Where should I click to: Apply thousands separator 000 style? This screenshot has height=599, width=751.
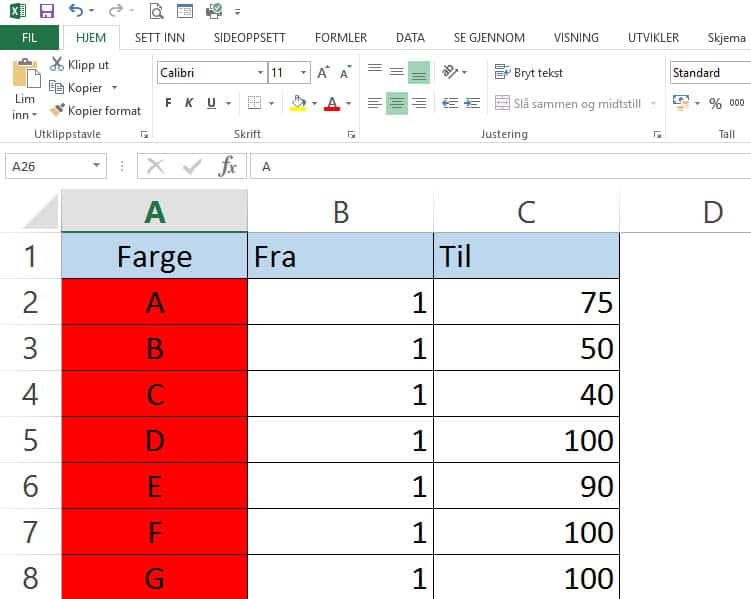coord(737,102)
